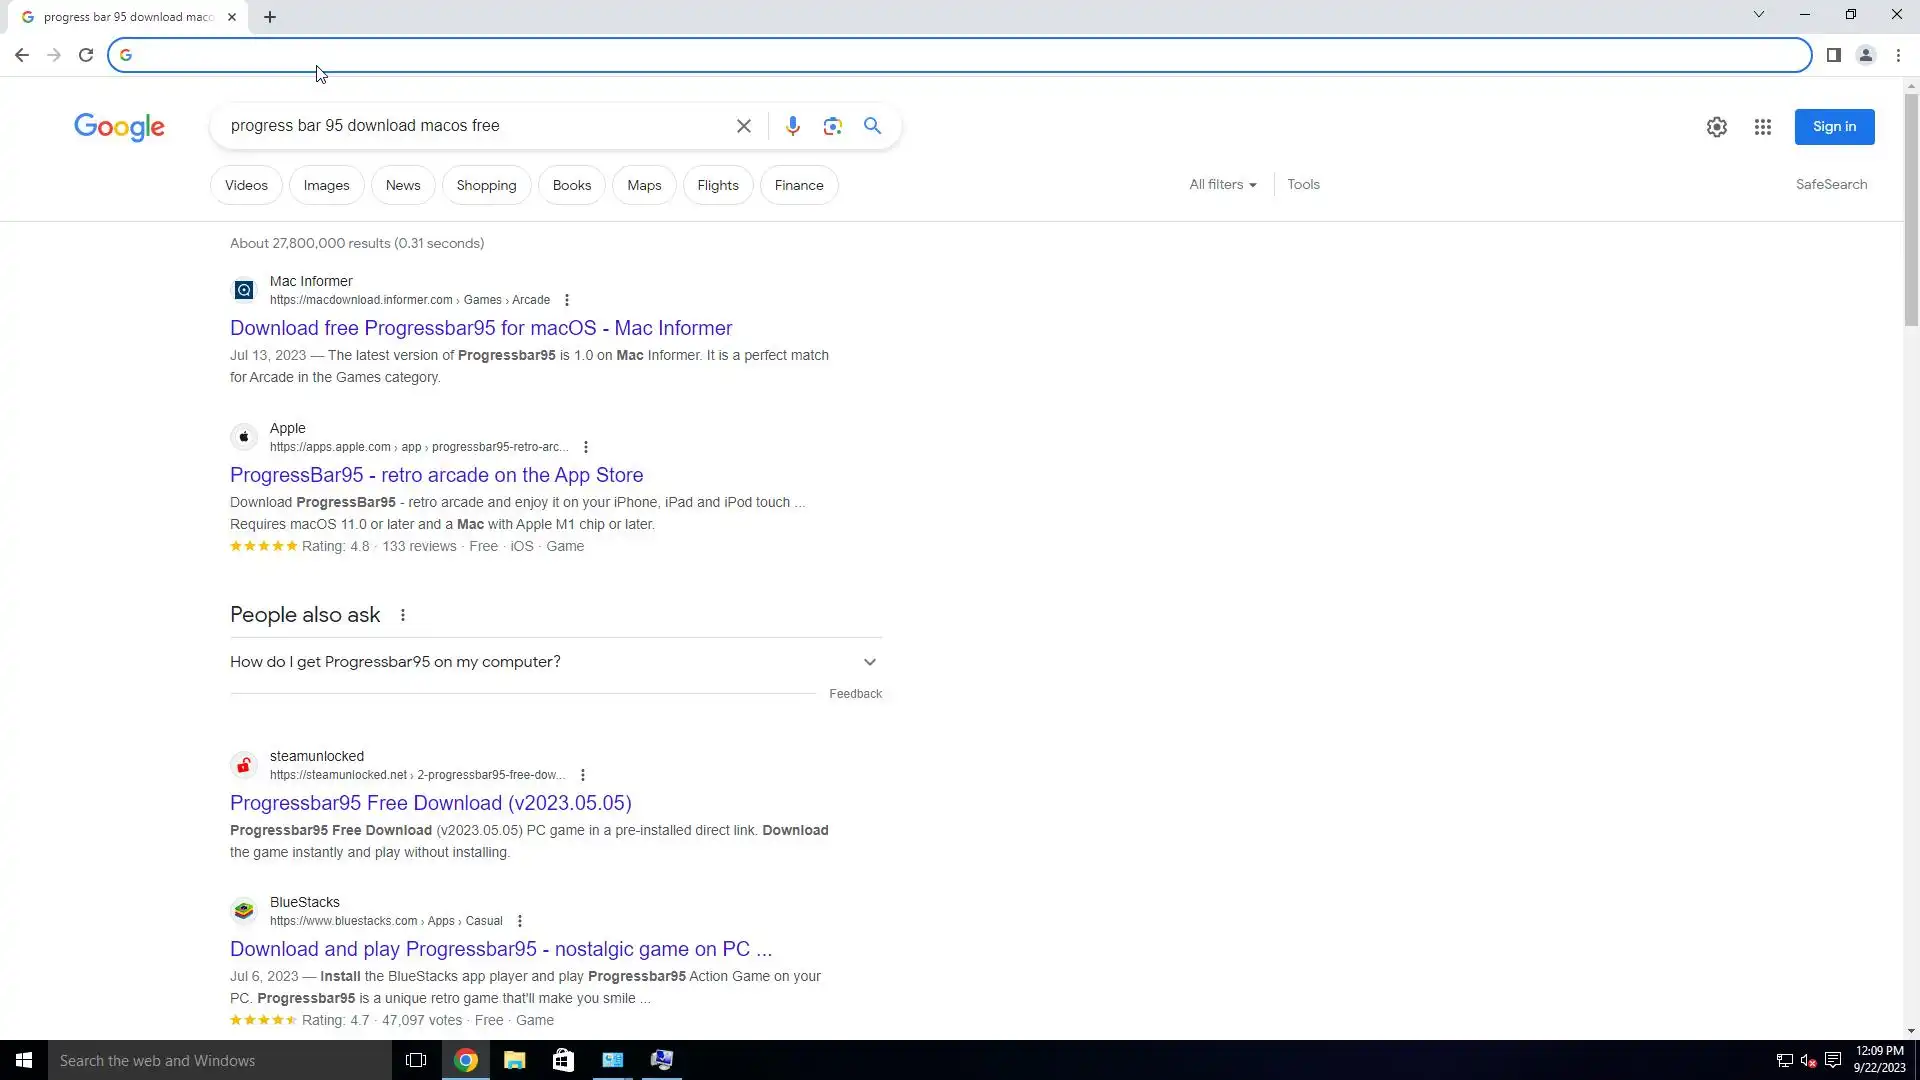Open Chrome three-dot menu
The height and width of the screenshot is (1080, 1920).
coord(1898,55)
